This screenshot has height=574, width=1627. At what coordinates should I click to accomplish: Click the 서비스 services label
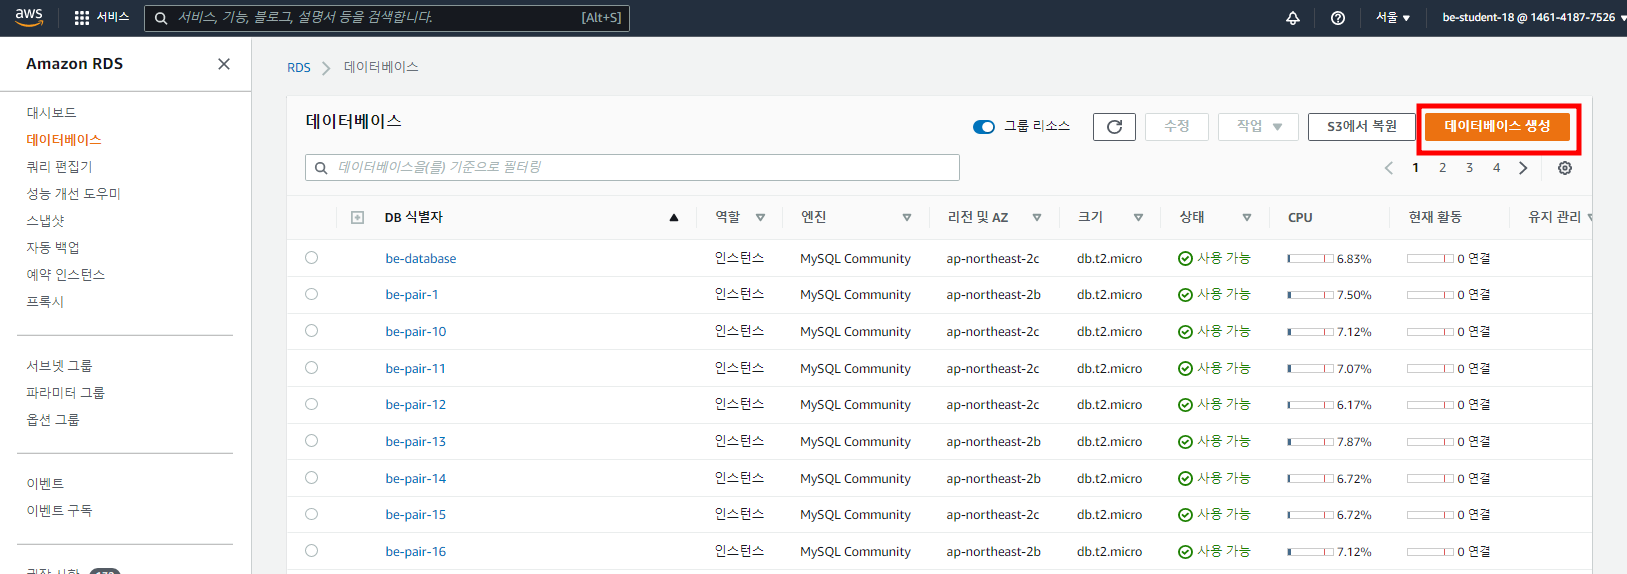[113, 18]
